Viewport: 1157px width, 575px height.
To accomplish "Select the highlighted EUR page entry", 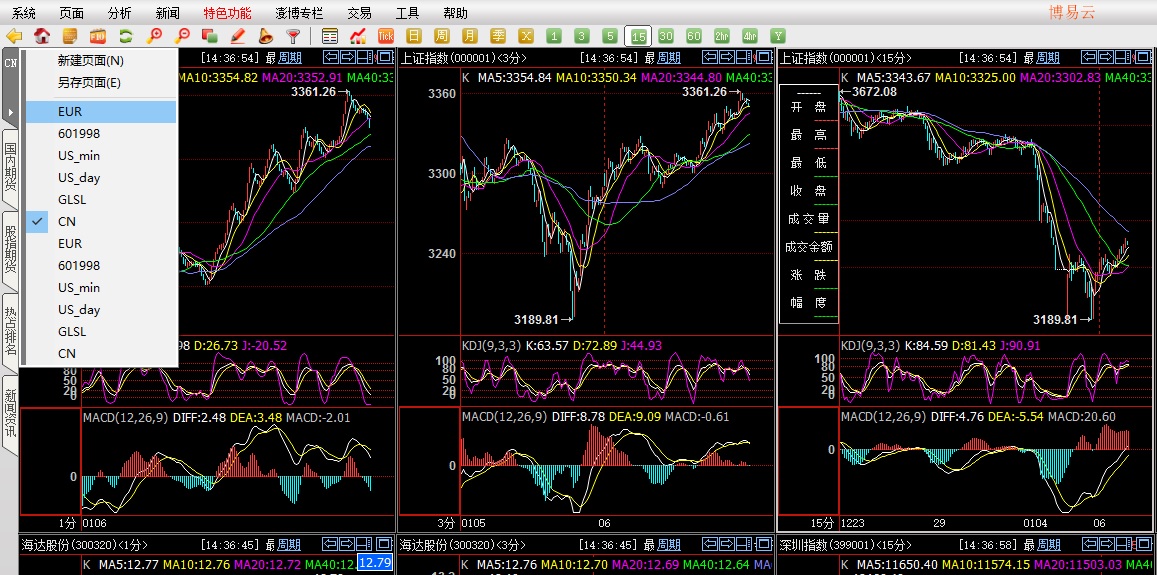I will (101, 111).
